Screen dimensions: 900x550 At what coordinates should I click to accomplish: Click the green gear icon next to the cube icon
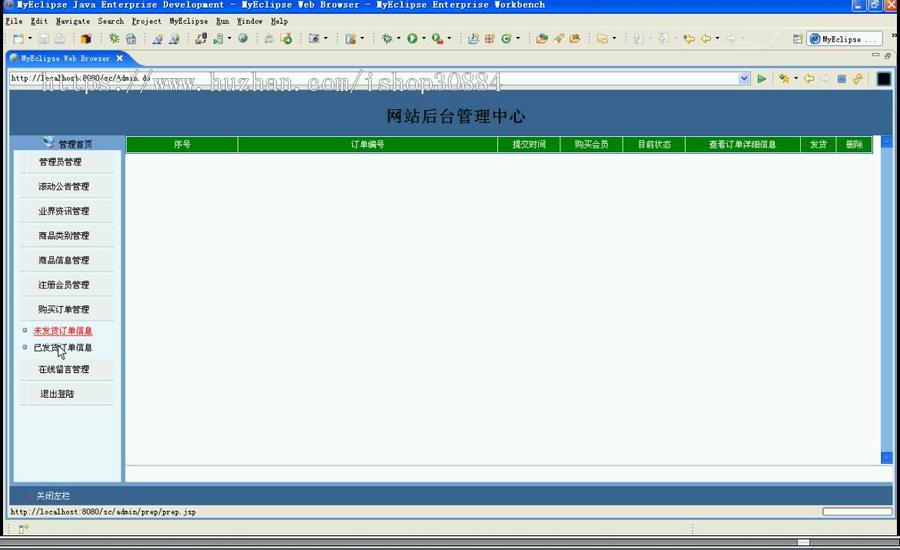tap(114, 38)
